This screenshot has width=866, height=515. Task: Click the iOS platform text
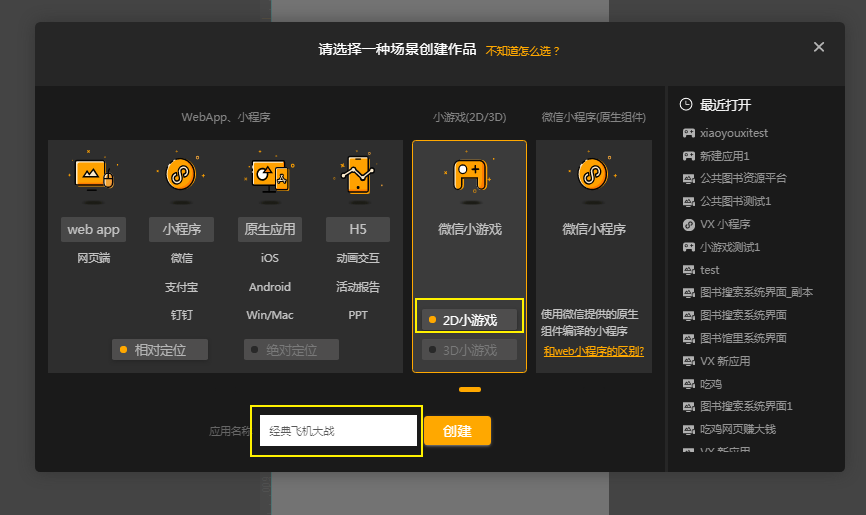[x=270, y=258]
